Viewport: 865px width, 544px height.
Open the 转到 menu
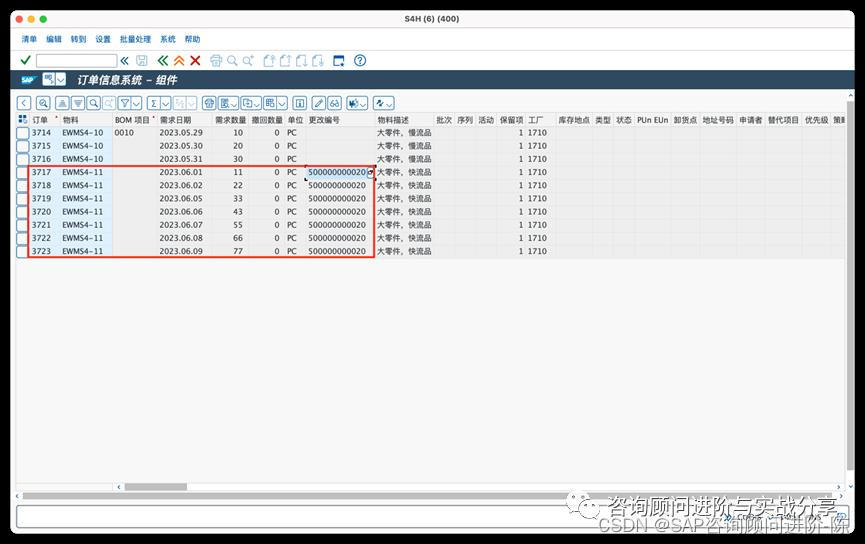pos(78,39)
